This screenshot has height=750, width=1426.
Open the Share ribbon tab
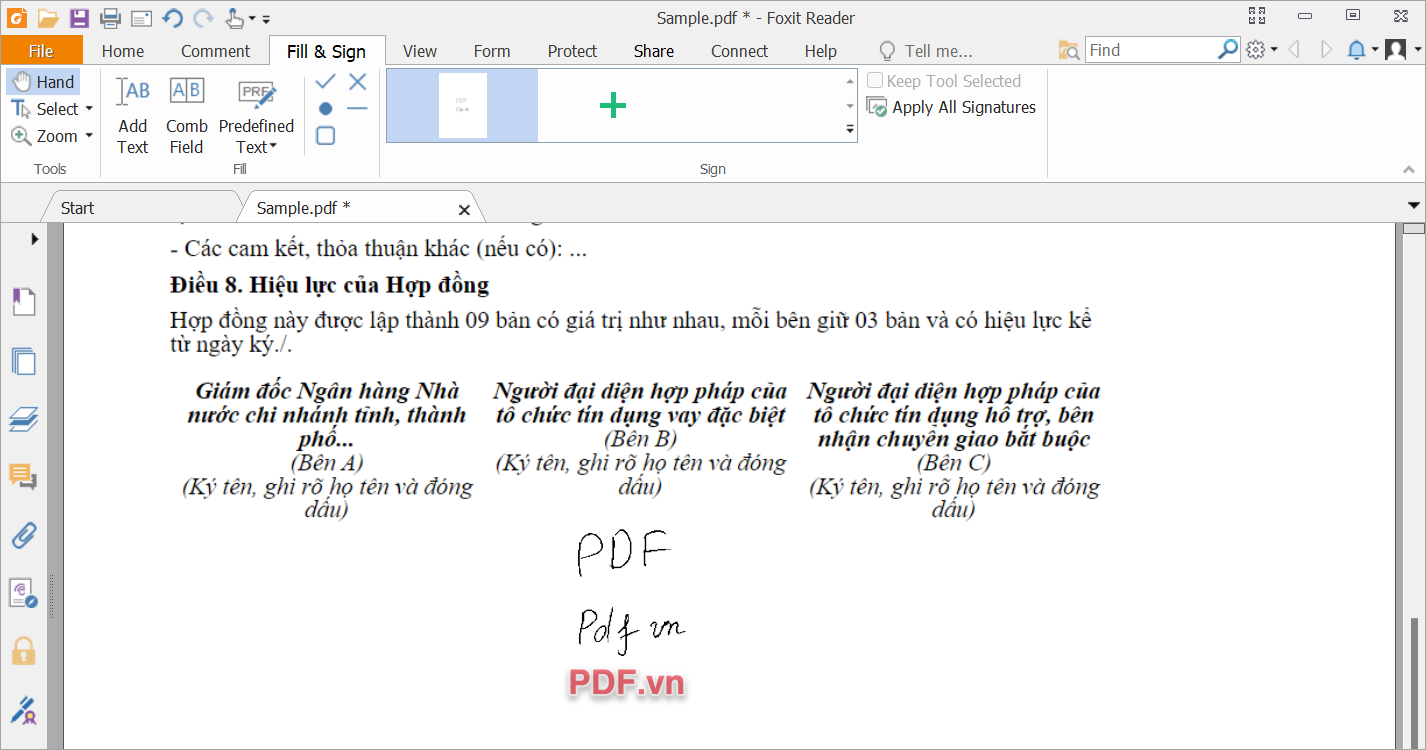pyautogui.click(x=654, y=51)
